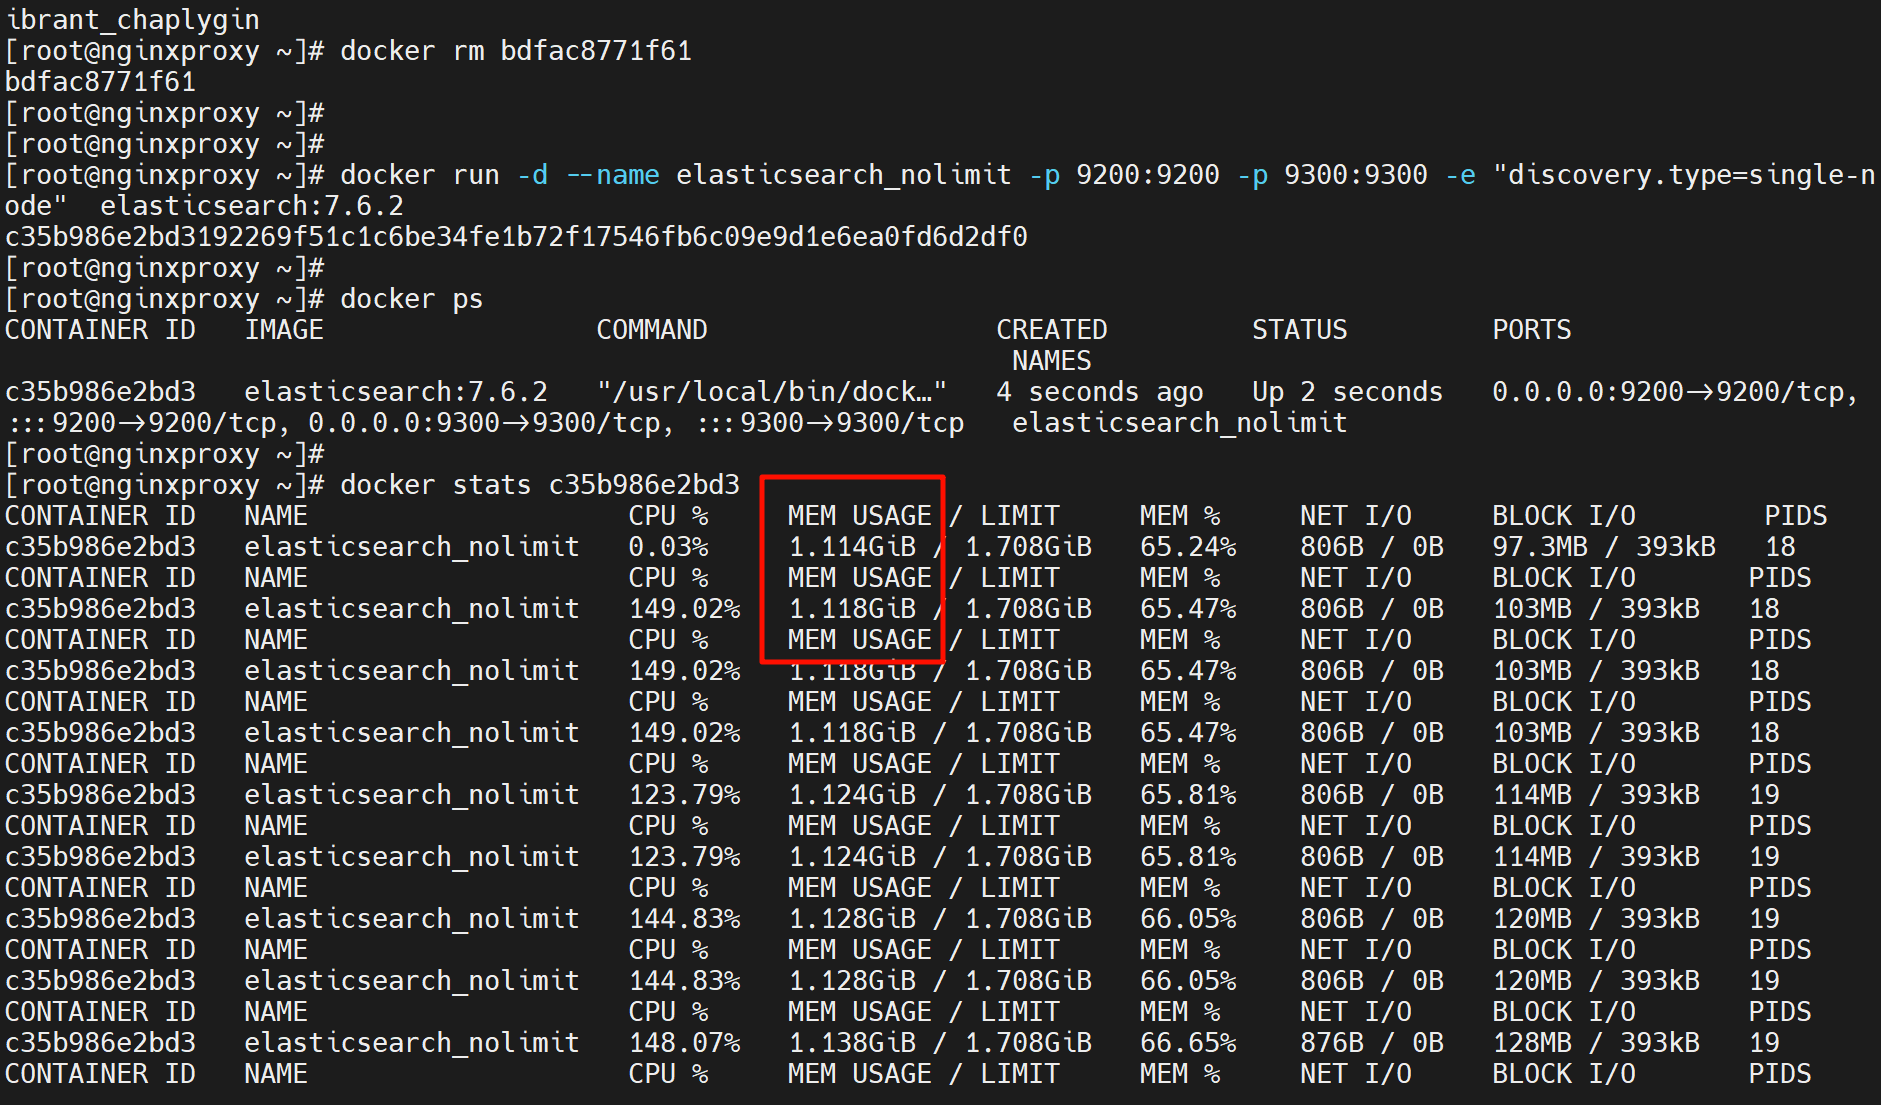Click the long c35b986e2bd3192269 container hash
Viewport: 1881px width, 1105px height.
coord(516,237)
